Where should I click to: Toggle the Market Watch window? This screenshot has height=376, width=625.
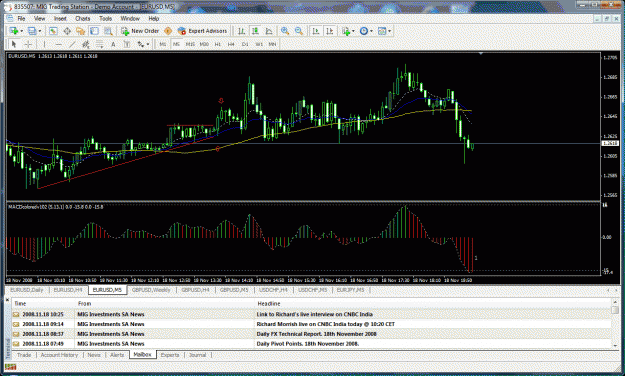(x=53, y=31)
